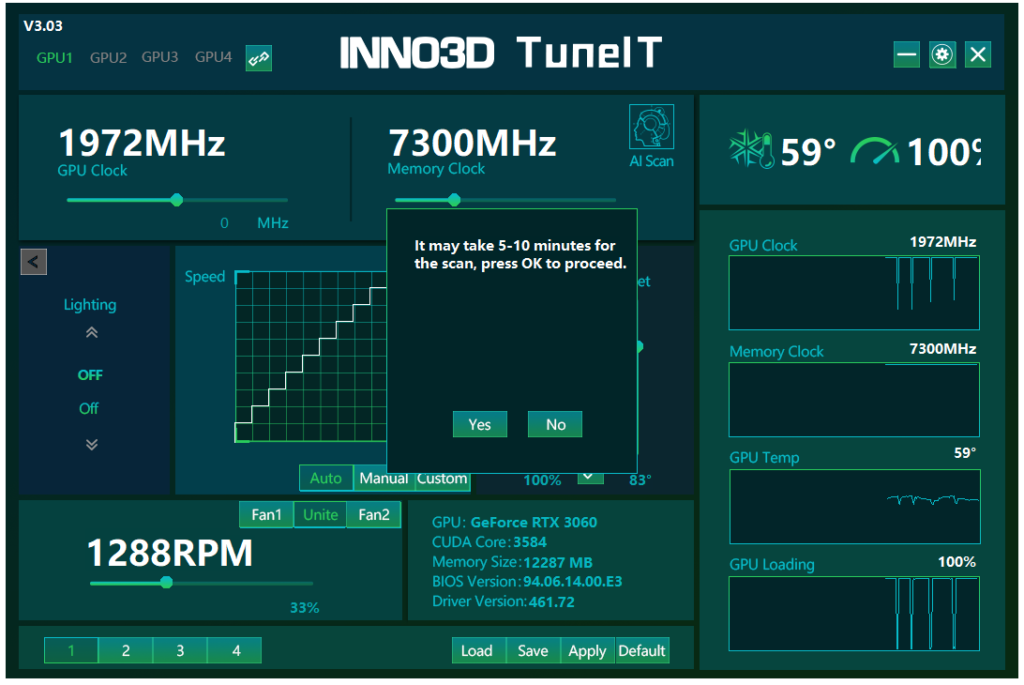Switch to GPU1 tab
1024x685 pixels.
coord(54,57)
